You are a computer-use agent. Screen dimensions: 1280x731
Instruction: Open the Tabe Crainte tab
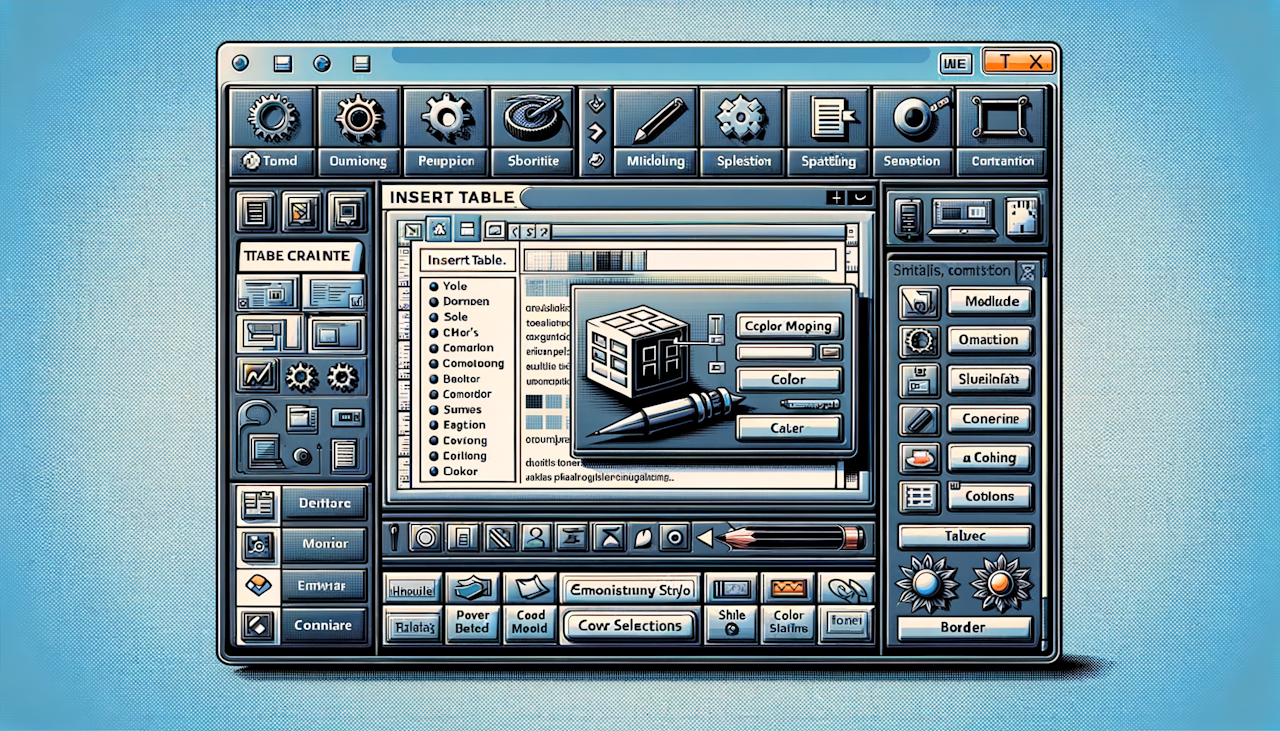coord(298,256)
